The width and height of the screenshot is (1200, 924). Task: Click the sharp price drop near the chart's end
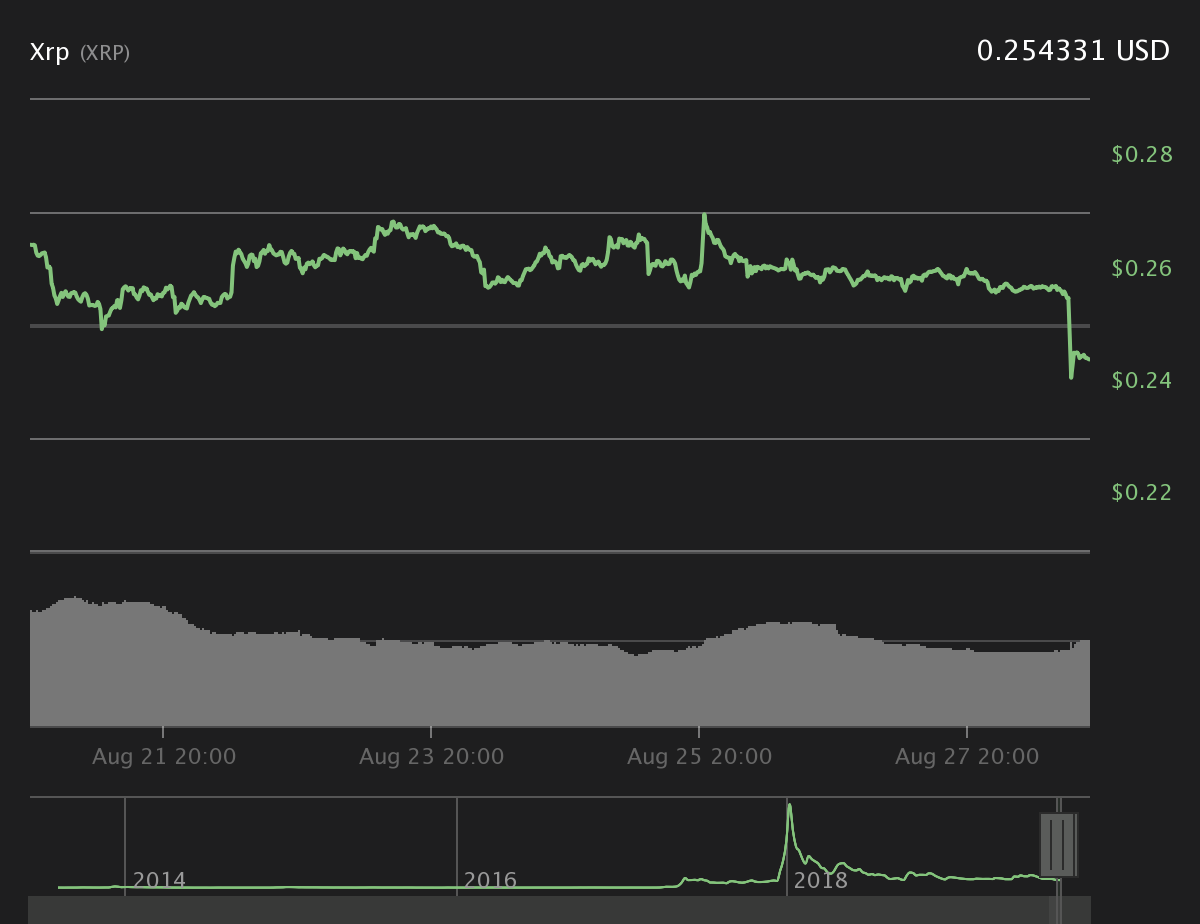pyautogui.click(x=1069, y=336)
